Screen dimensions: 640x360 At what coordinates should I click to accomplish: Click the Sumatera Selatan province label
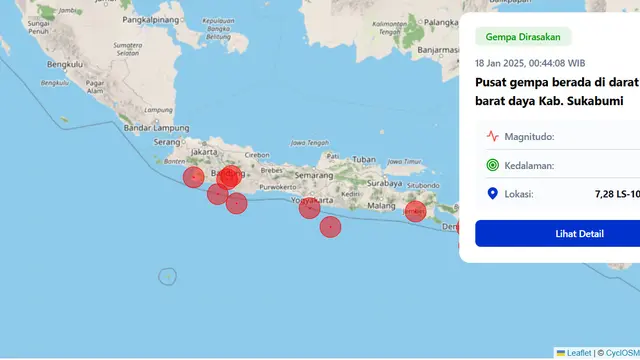click(x=128, y=49)
